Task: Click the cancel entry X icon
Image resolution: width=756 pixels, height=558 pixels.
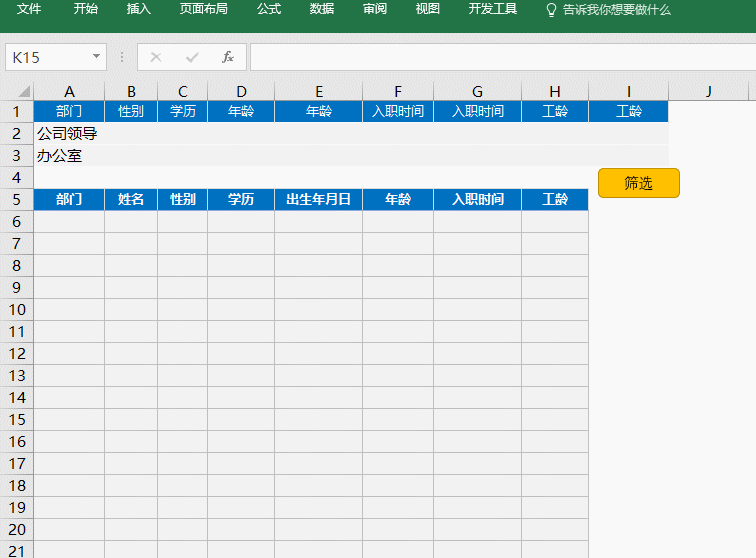Action: click(156, 57)
